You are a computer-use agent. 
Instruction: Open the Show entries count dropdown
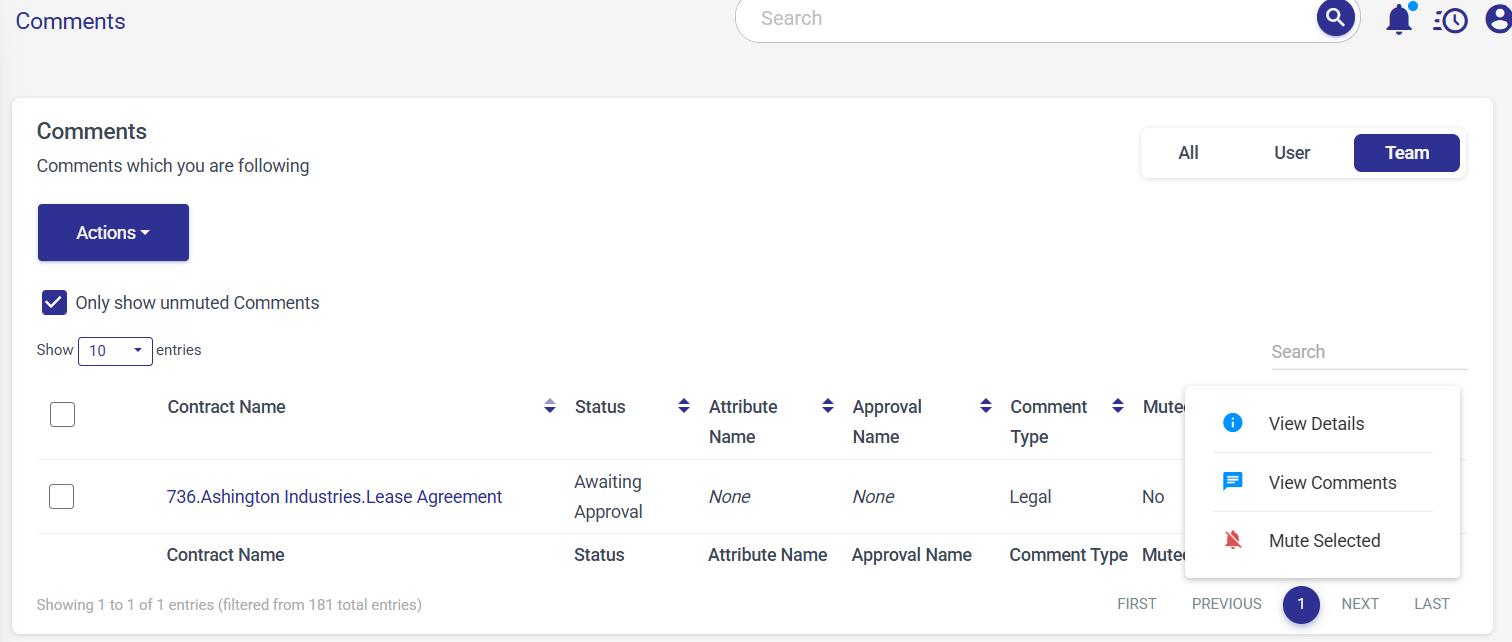[x=115, y=351]
